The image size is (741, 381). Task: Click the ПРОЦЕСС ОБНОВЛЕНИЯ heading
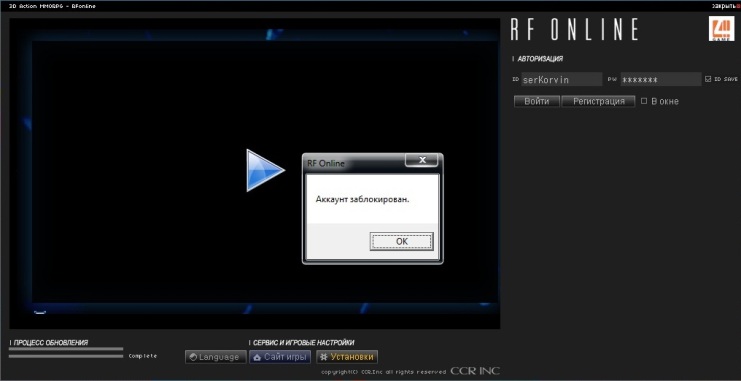(x=51, y=342)
